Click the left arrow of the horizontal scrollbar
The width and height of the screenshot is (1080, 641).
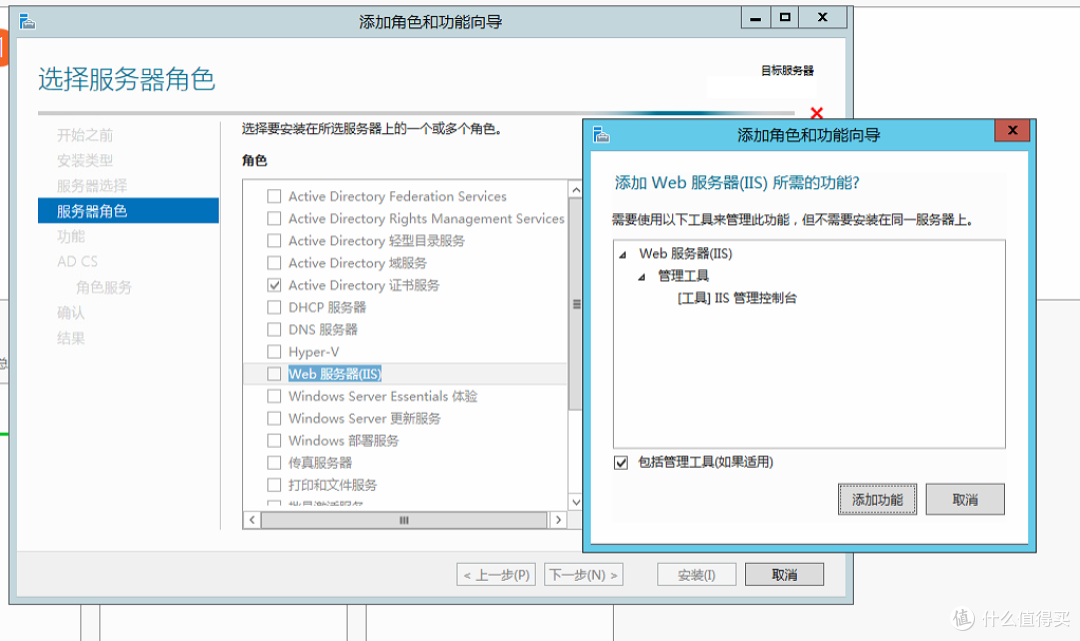click(x=253, y=520)
